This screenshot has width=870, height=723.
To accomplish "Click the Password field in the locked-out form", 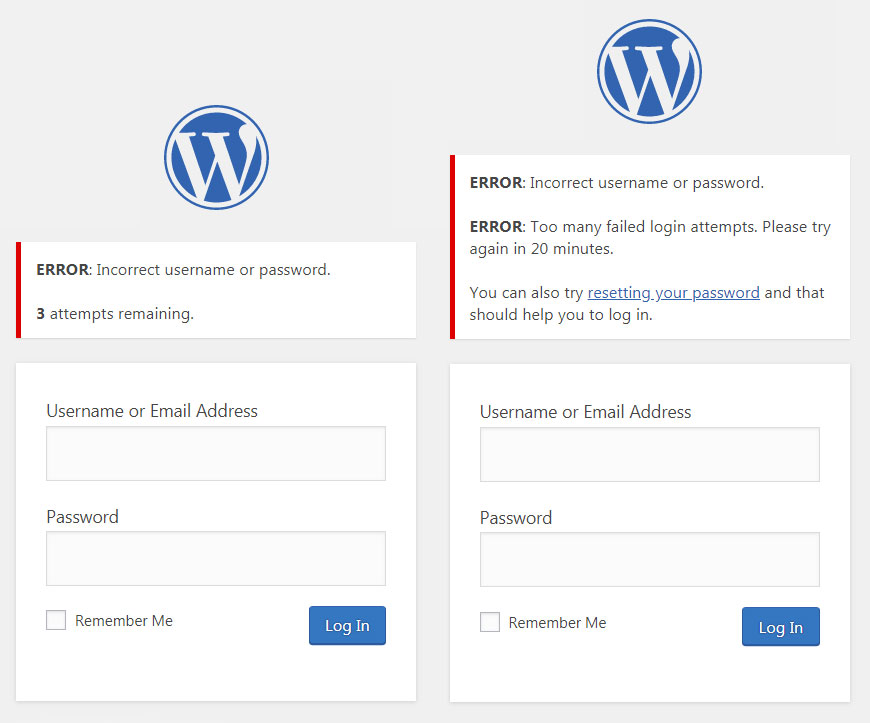I will pos(649,559).
